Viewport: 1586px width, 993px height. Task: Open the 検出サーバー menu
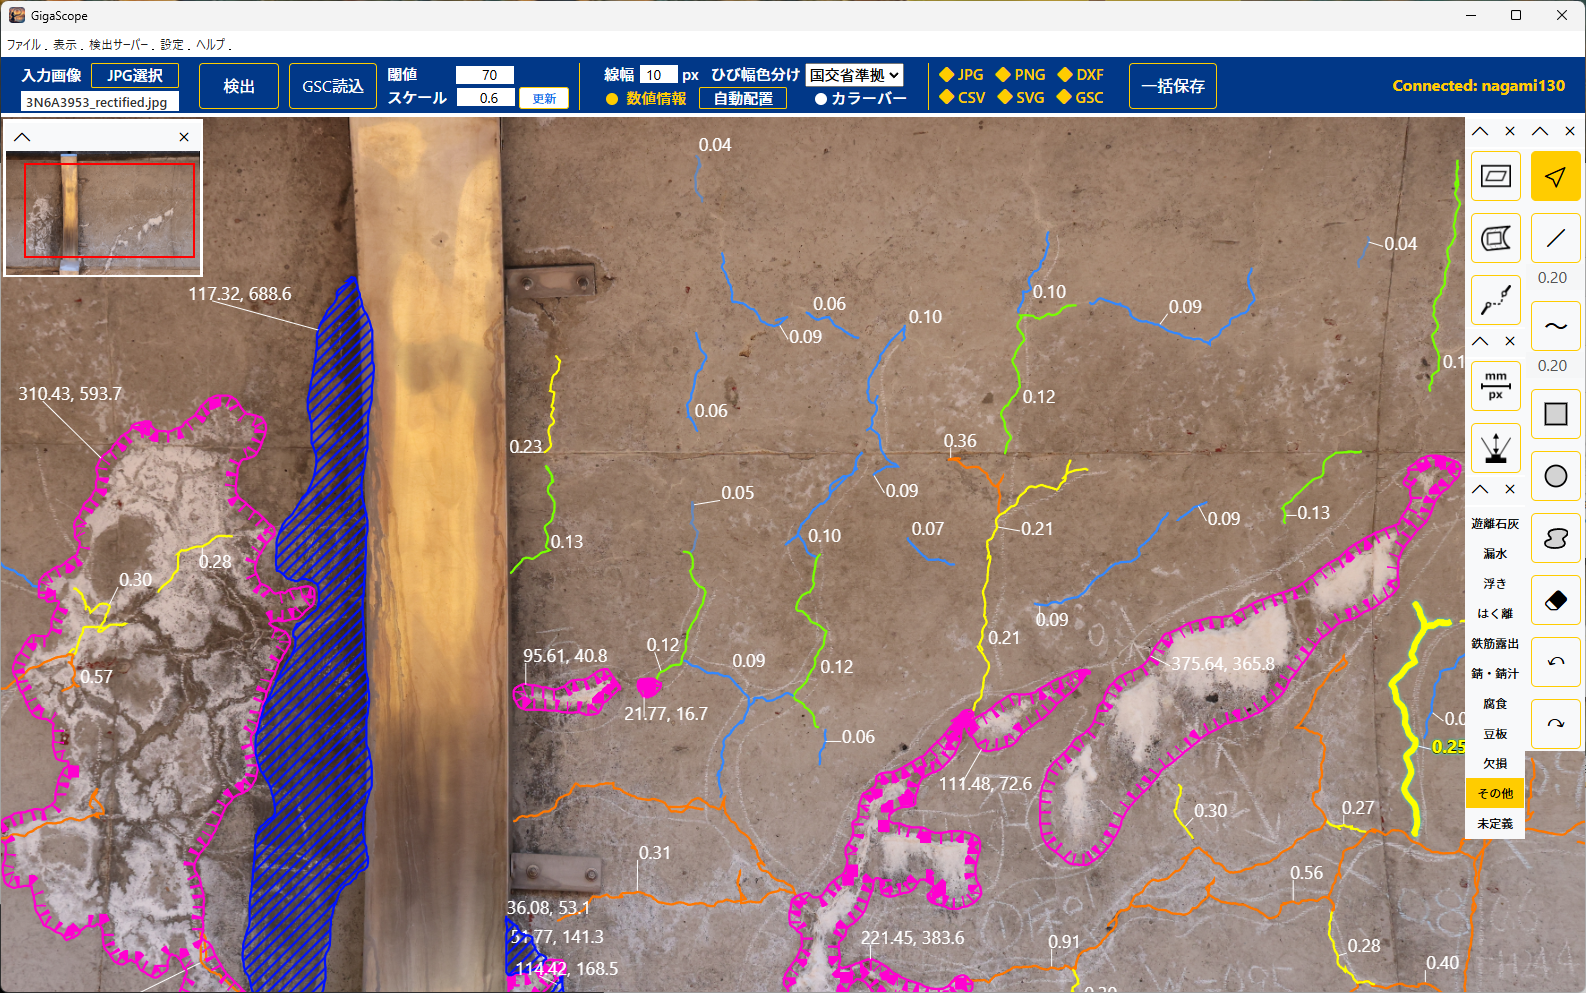tap(117, 45)
